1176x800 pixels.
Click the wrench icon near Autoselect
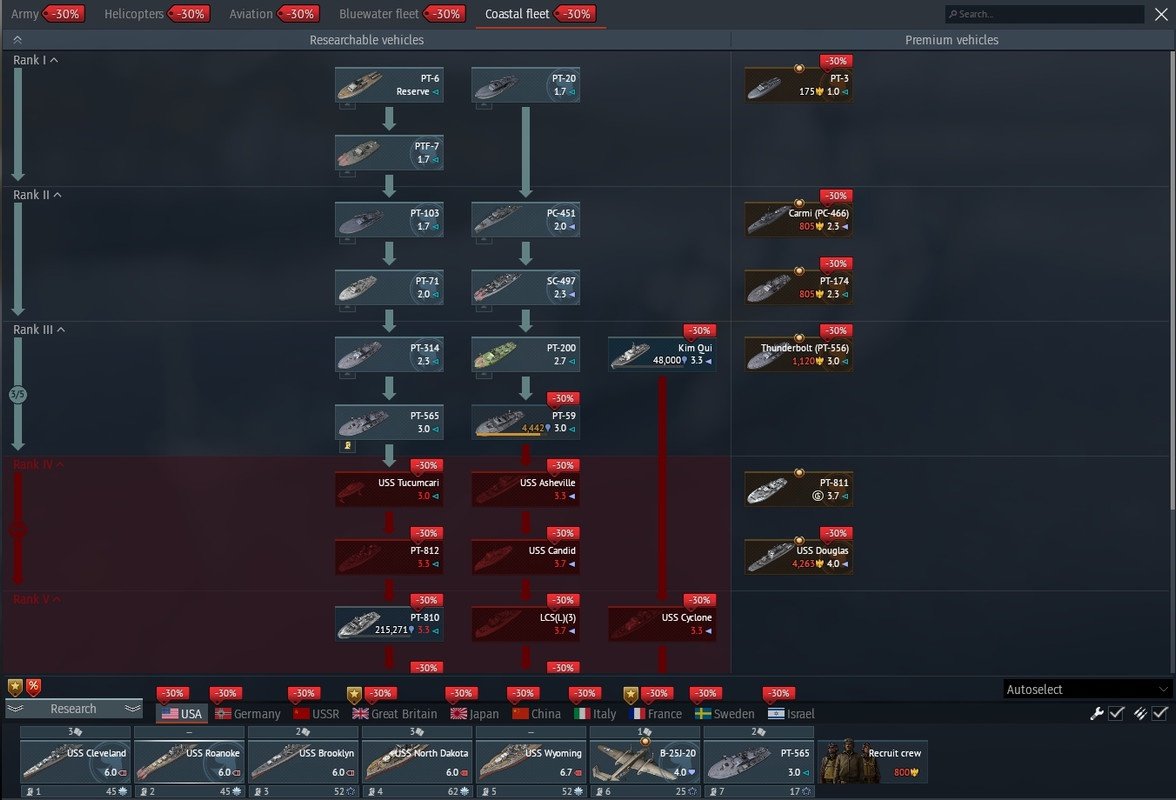click(1096, 714)
